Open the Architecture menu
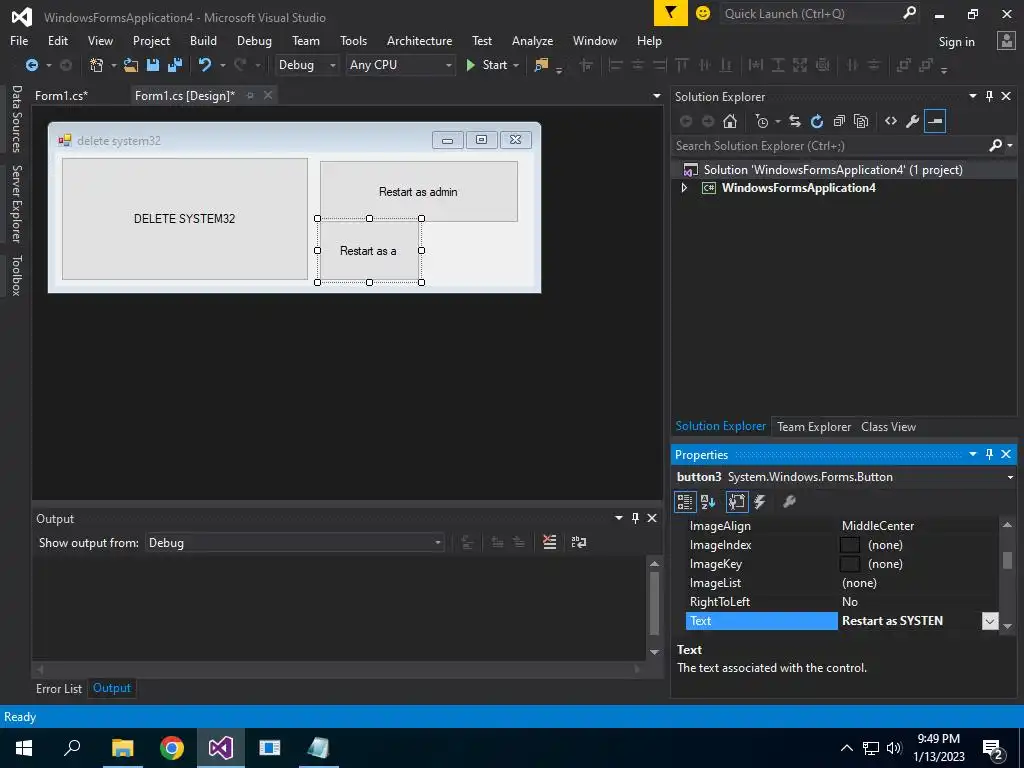This screenshot has height=768, width=1024. 419,40
